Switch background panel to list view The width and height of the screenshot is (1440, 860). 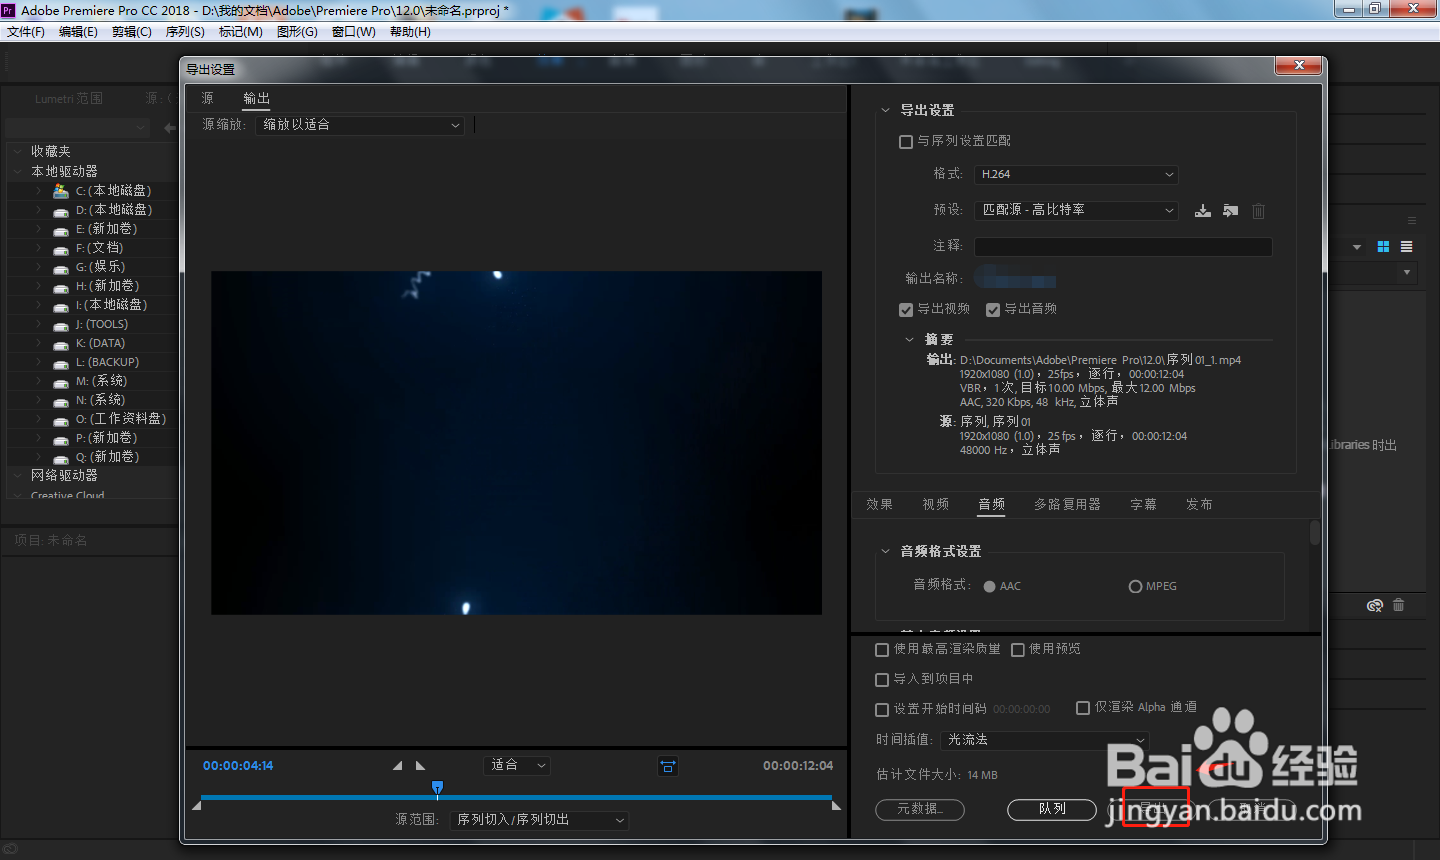coord(1407,247)
